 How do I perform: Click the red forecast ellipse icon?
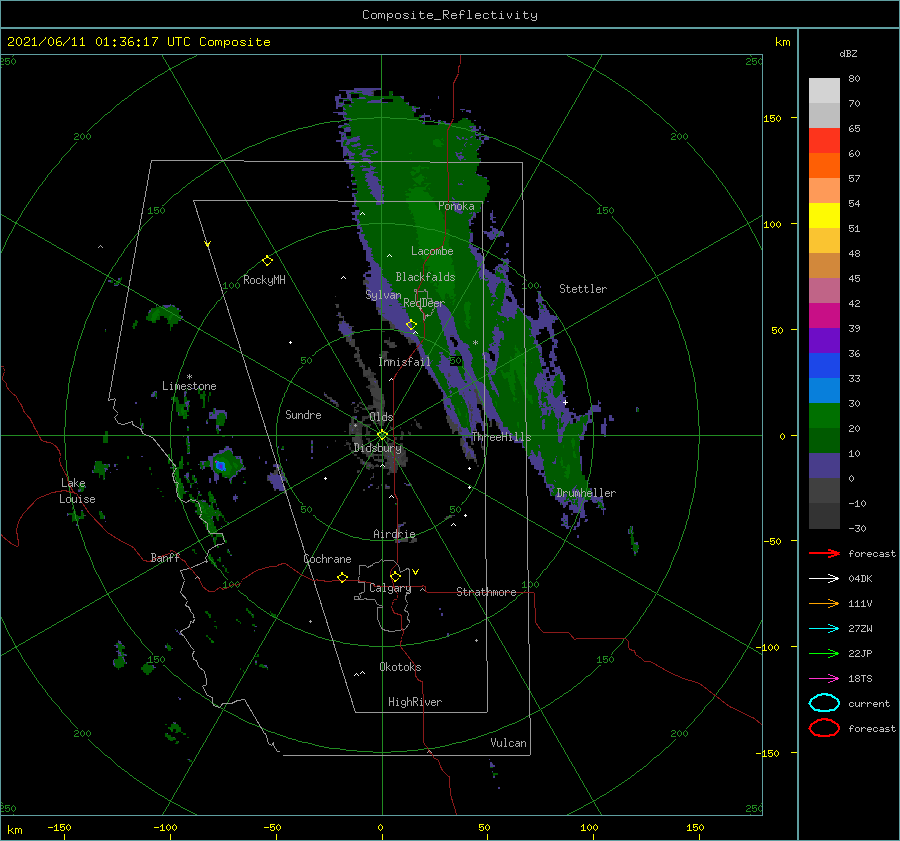[x=824, y=728]
